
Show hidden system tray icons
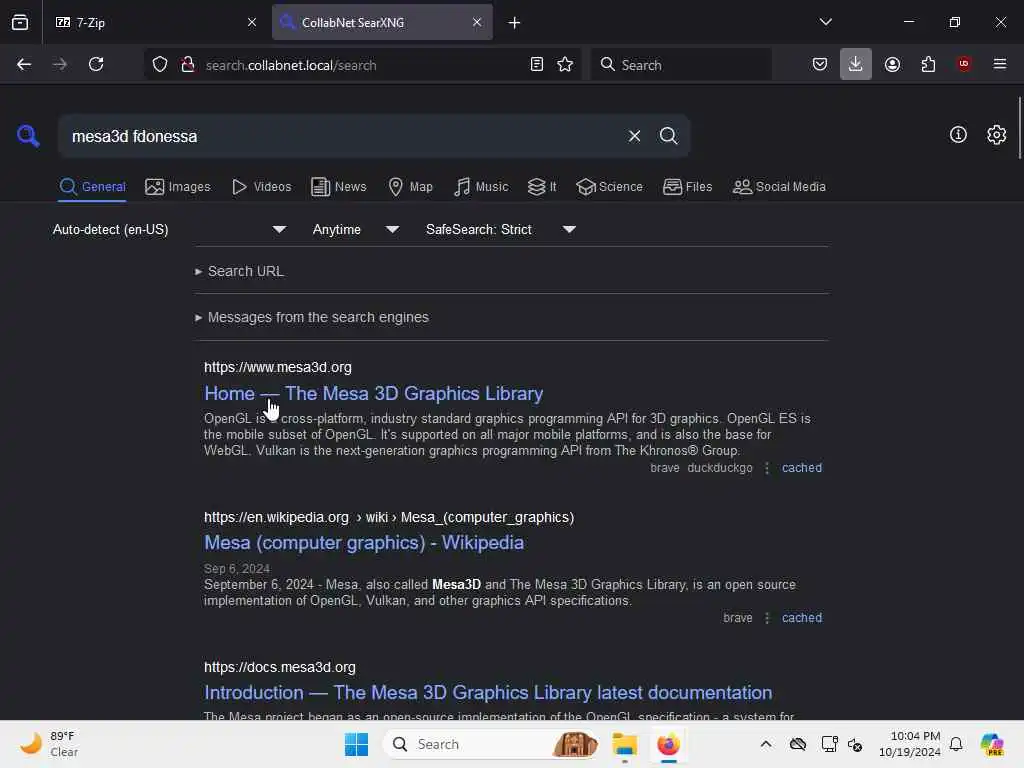pyautogui.click(x=766, y=744)
